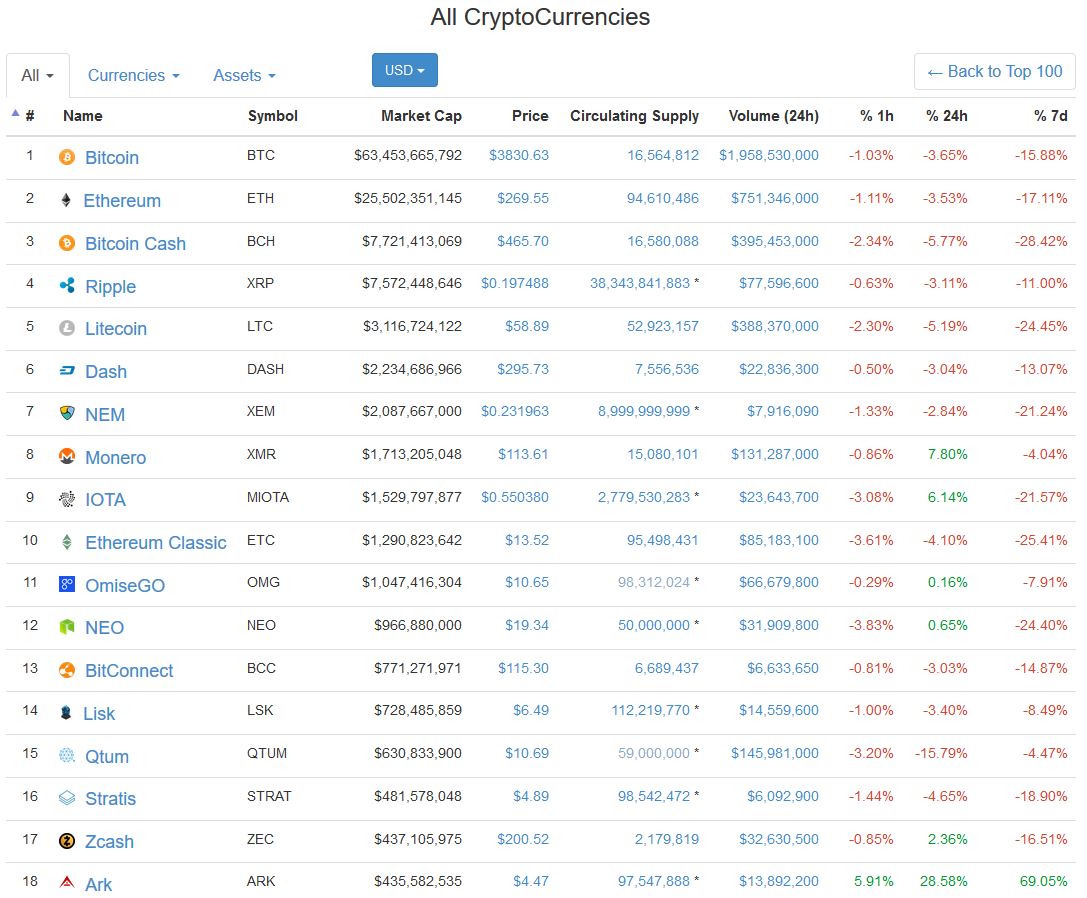Click NEO supply 50,000,000
1087x898 pixels.
point(654,625)
